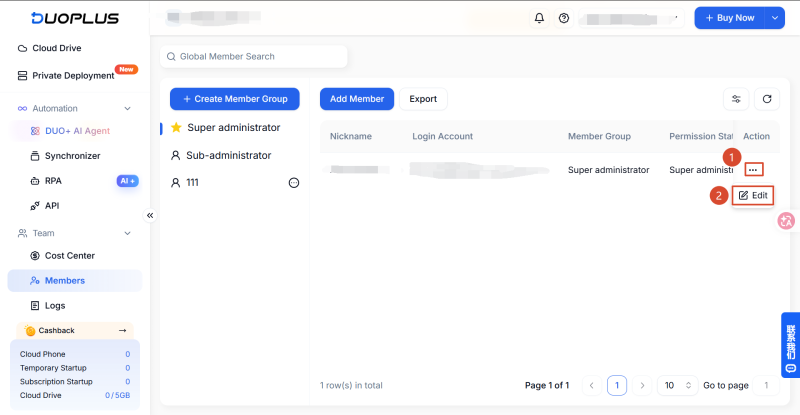Select Sub-administrator group
Screen dimensions: 800x415
click(x=229, y=155)
